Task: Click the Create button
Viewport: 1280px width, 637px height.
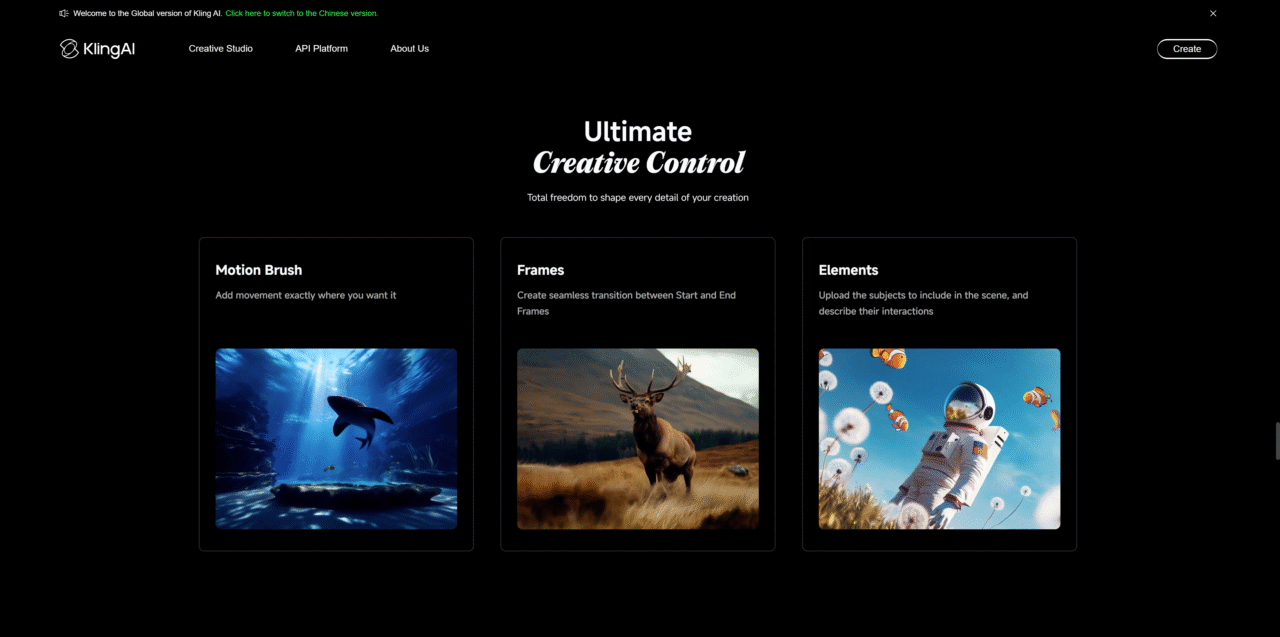Action: [x=1187, y=49]
